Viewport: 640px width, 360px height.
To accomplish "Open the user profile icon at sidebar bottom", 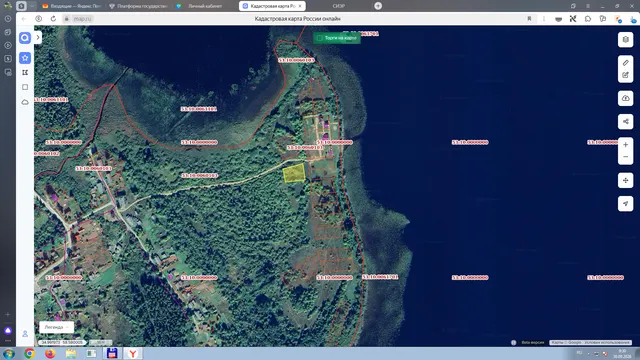I will click(x=25, y=334).
